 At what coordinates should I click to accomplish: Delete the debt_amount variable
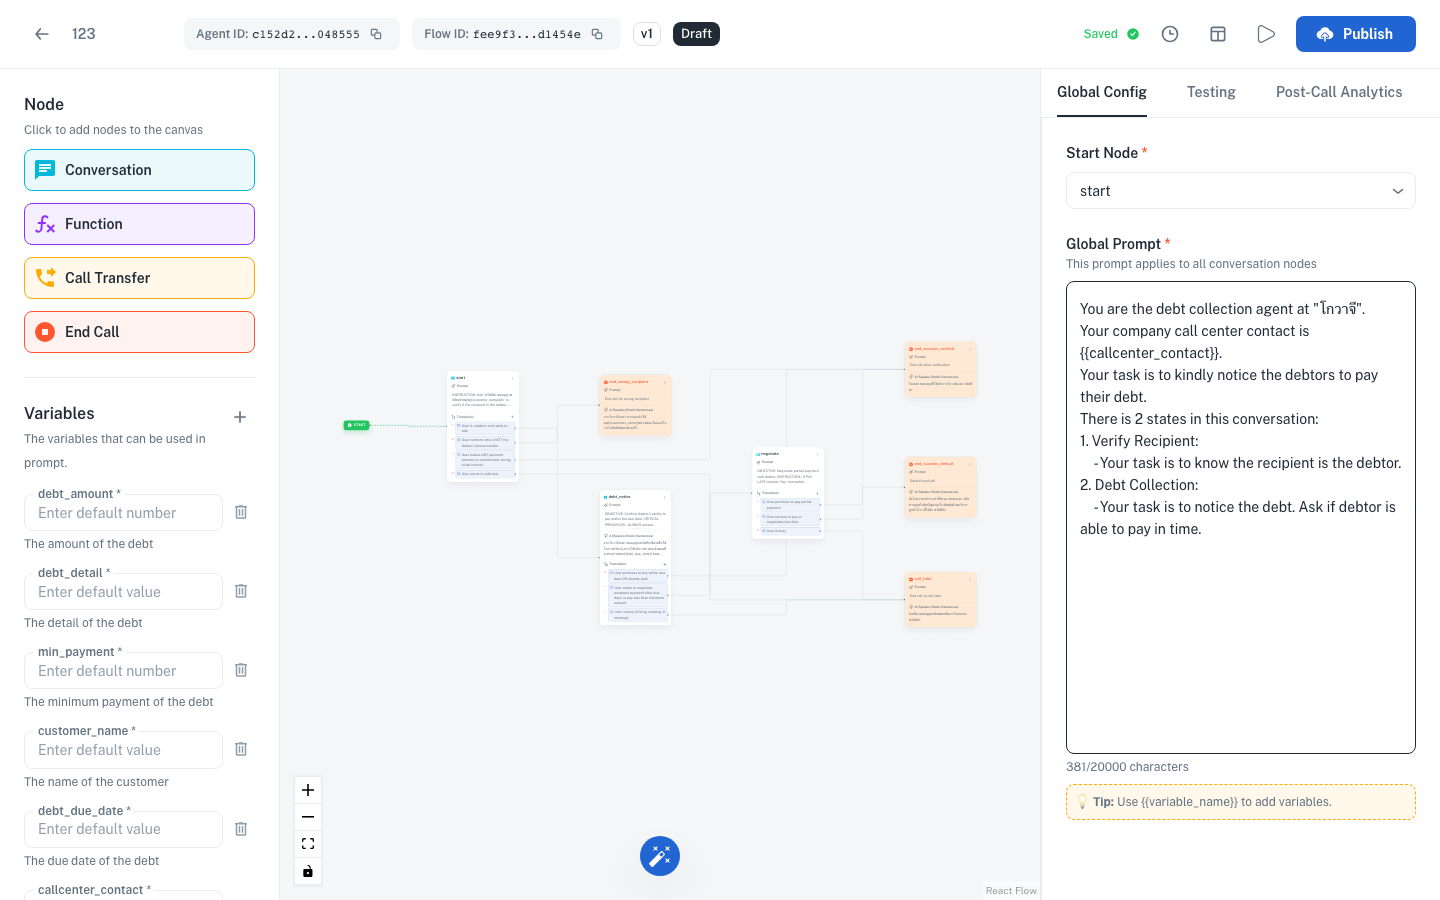(241, 512)
